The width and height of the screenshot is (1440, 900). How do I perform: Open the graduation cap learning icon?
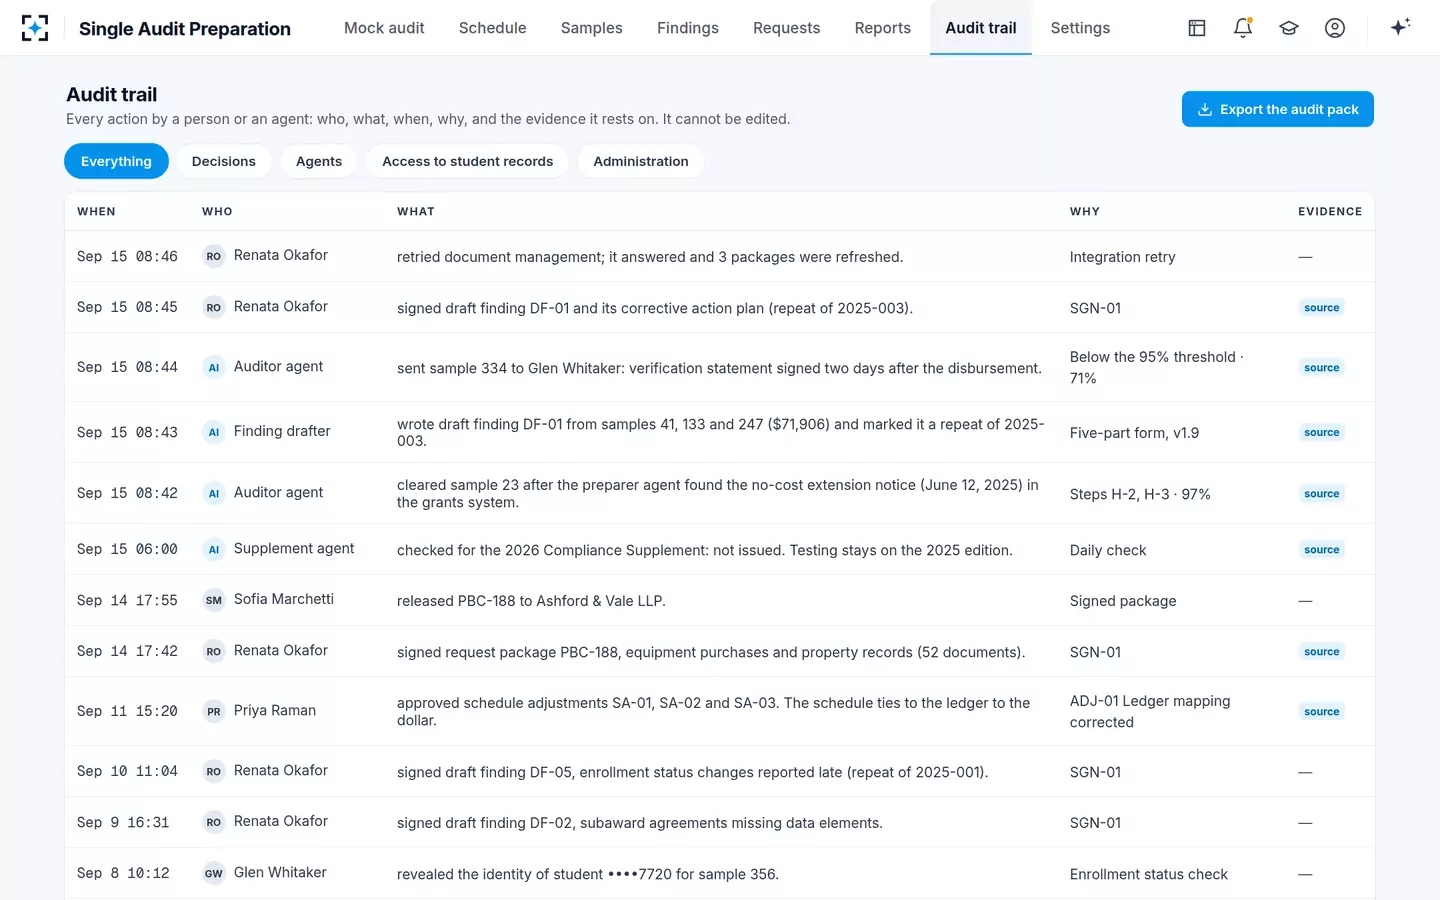[x=1289, y=28]
